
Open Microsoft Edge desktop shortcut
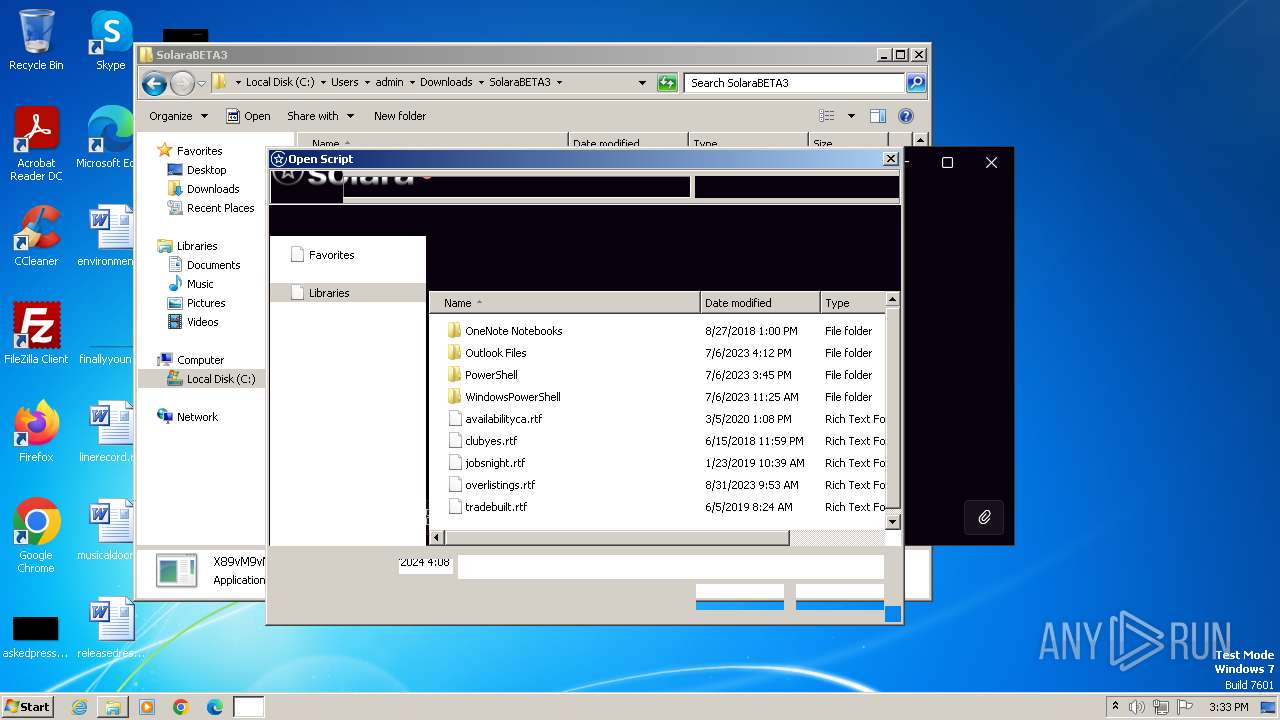click(x=108, y=138)
